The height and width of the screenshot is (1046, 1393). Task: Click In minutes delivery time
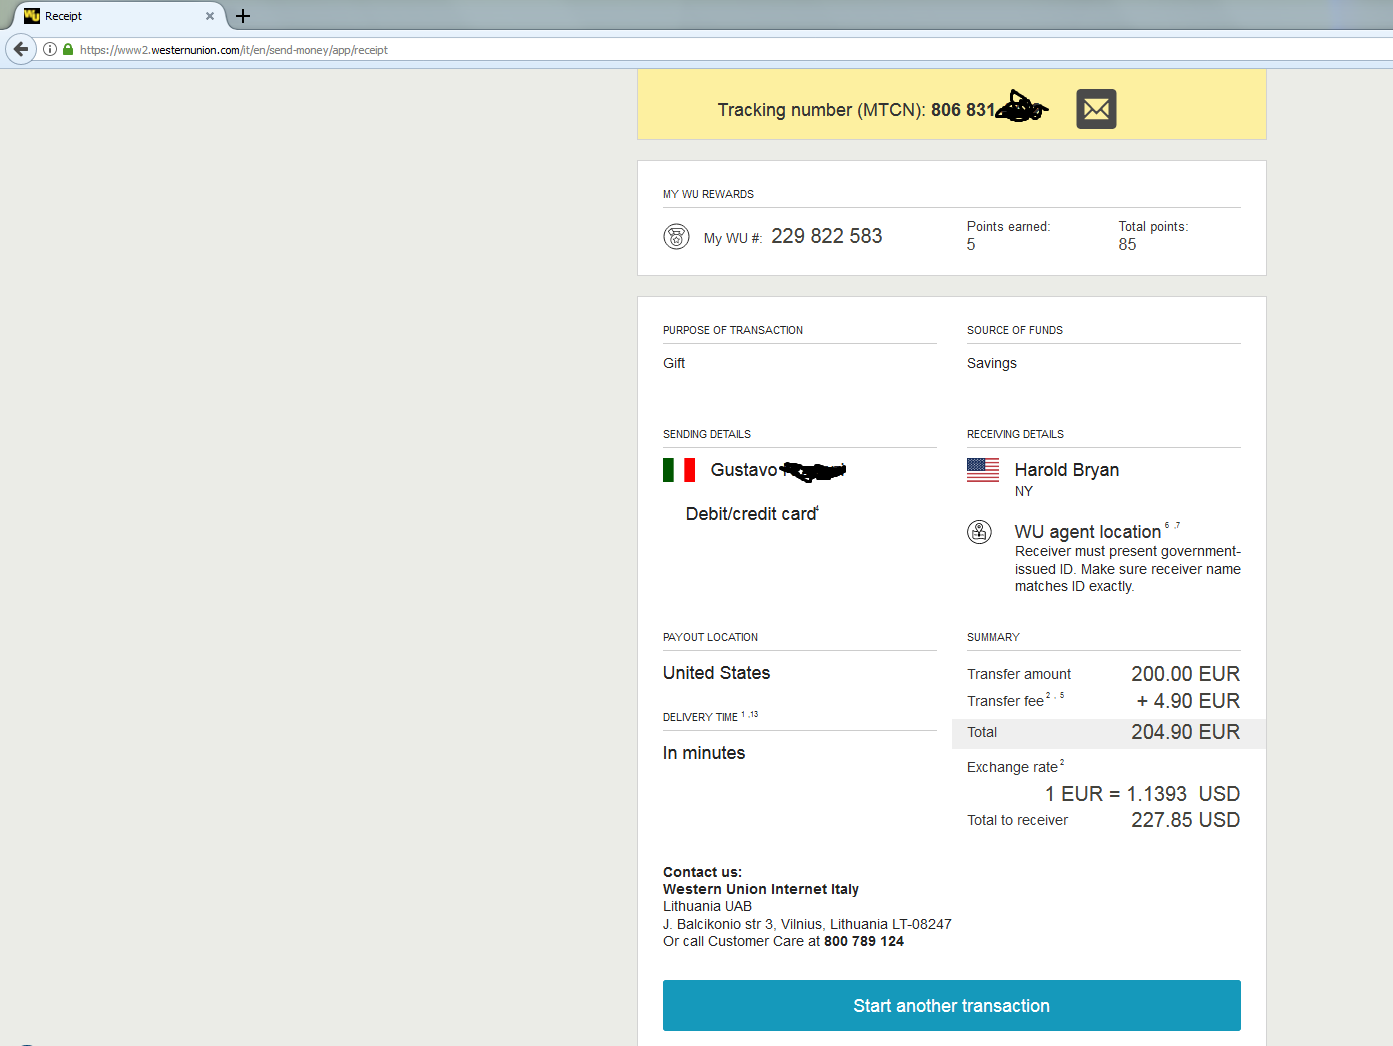tap(704, 753)
